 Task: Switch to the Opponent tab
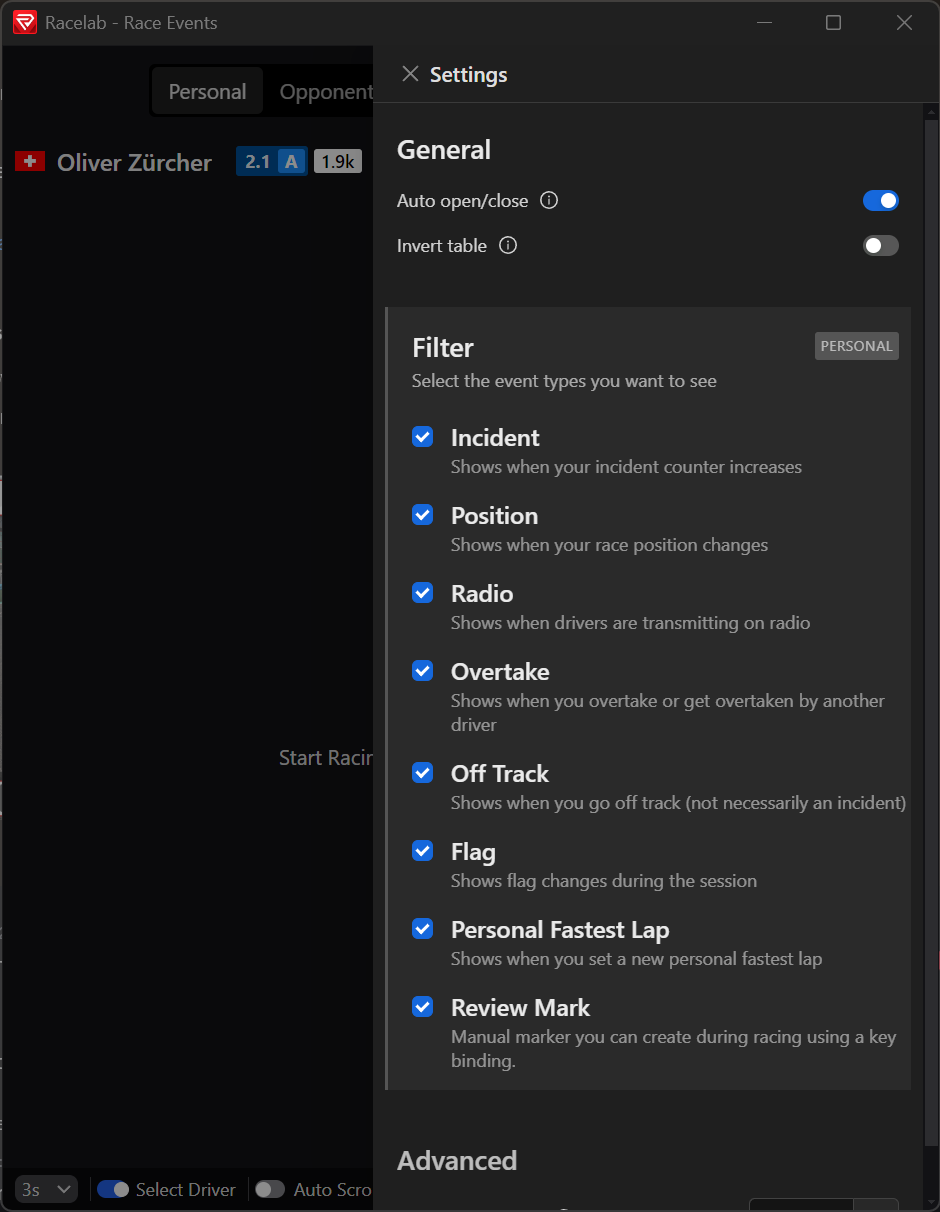(x=325, y=90)
